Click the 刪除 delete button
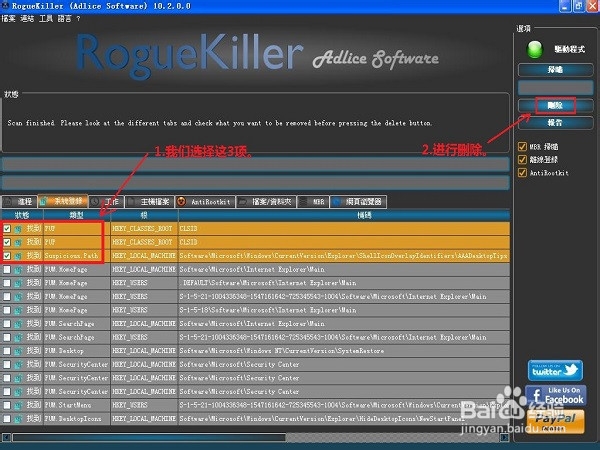The image size is (600, 450). pos(555,105)
